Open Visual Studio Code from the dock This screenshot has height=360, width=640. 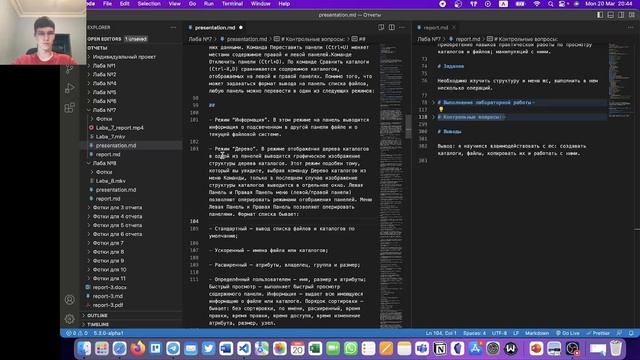click(x=244, y=349)
